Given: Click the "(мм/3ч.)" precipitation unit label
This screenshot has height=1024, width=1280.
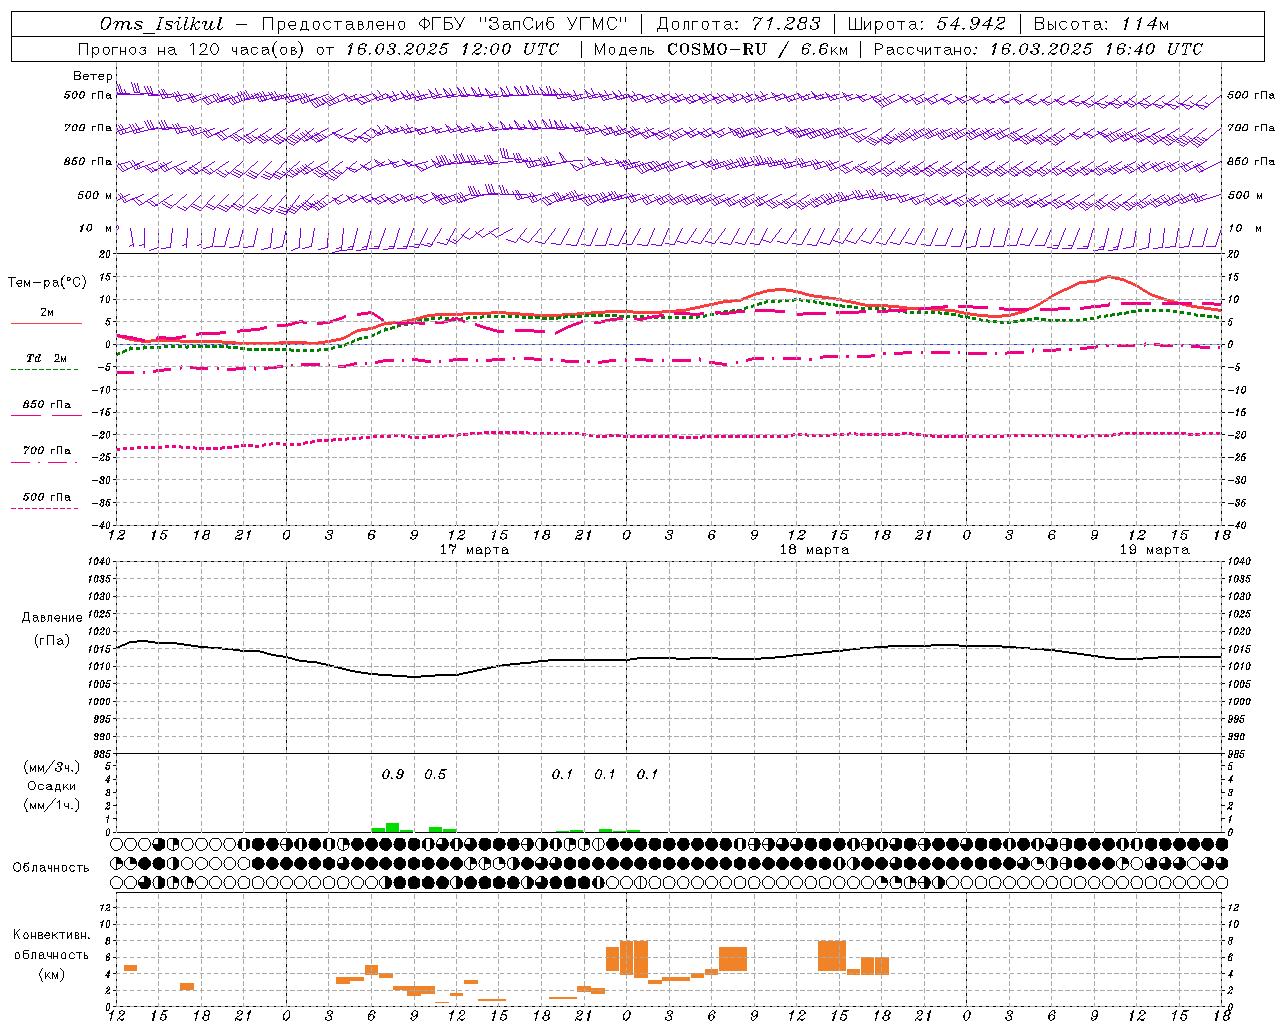Looking at the screenshot, I should pos(52,767).
